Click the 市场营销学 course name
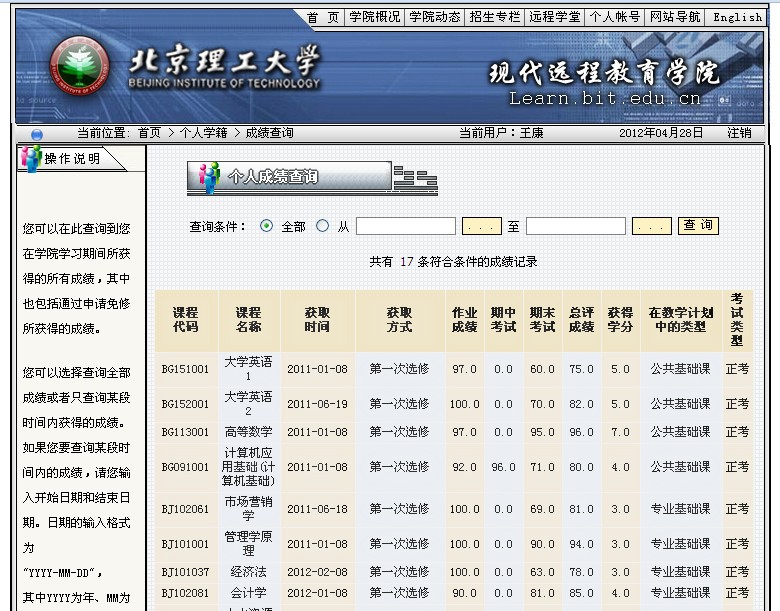 (x=248, y=509)
